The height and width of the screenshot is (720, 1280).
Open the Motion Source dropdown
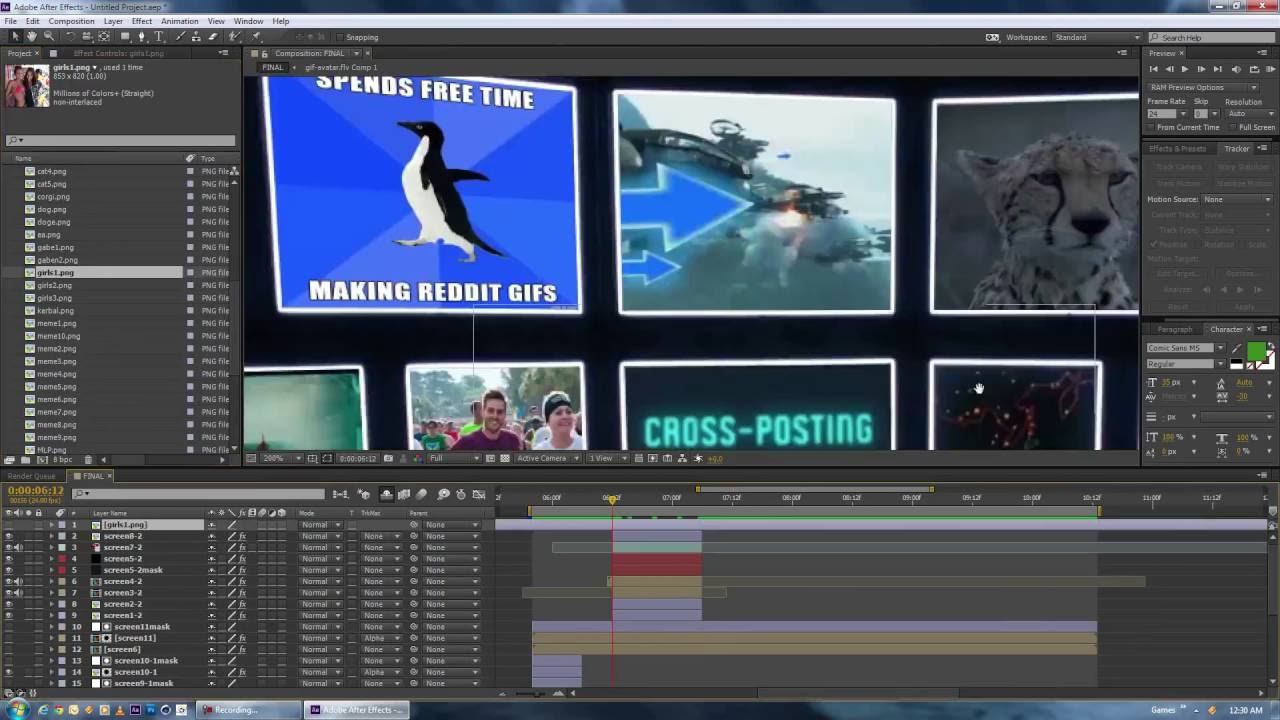coord(1237,199)
